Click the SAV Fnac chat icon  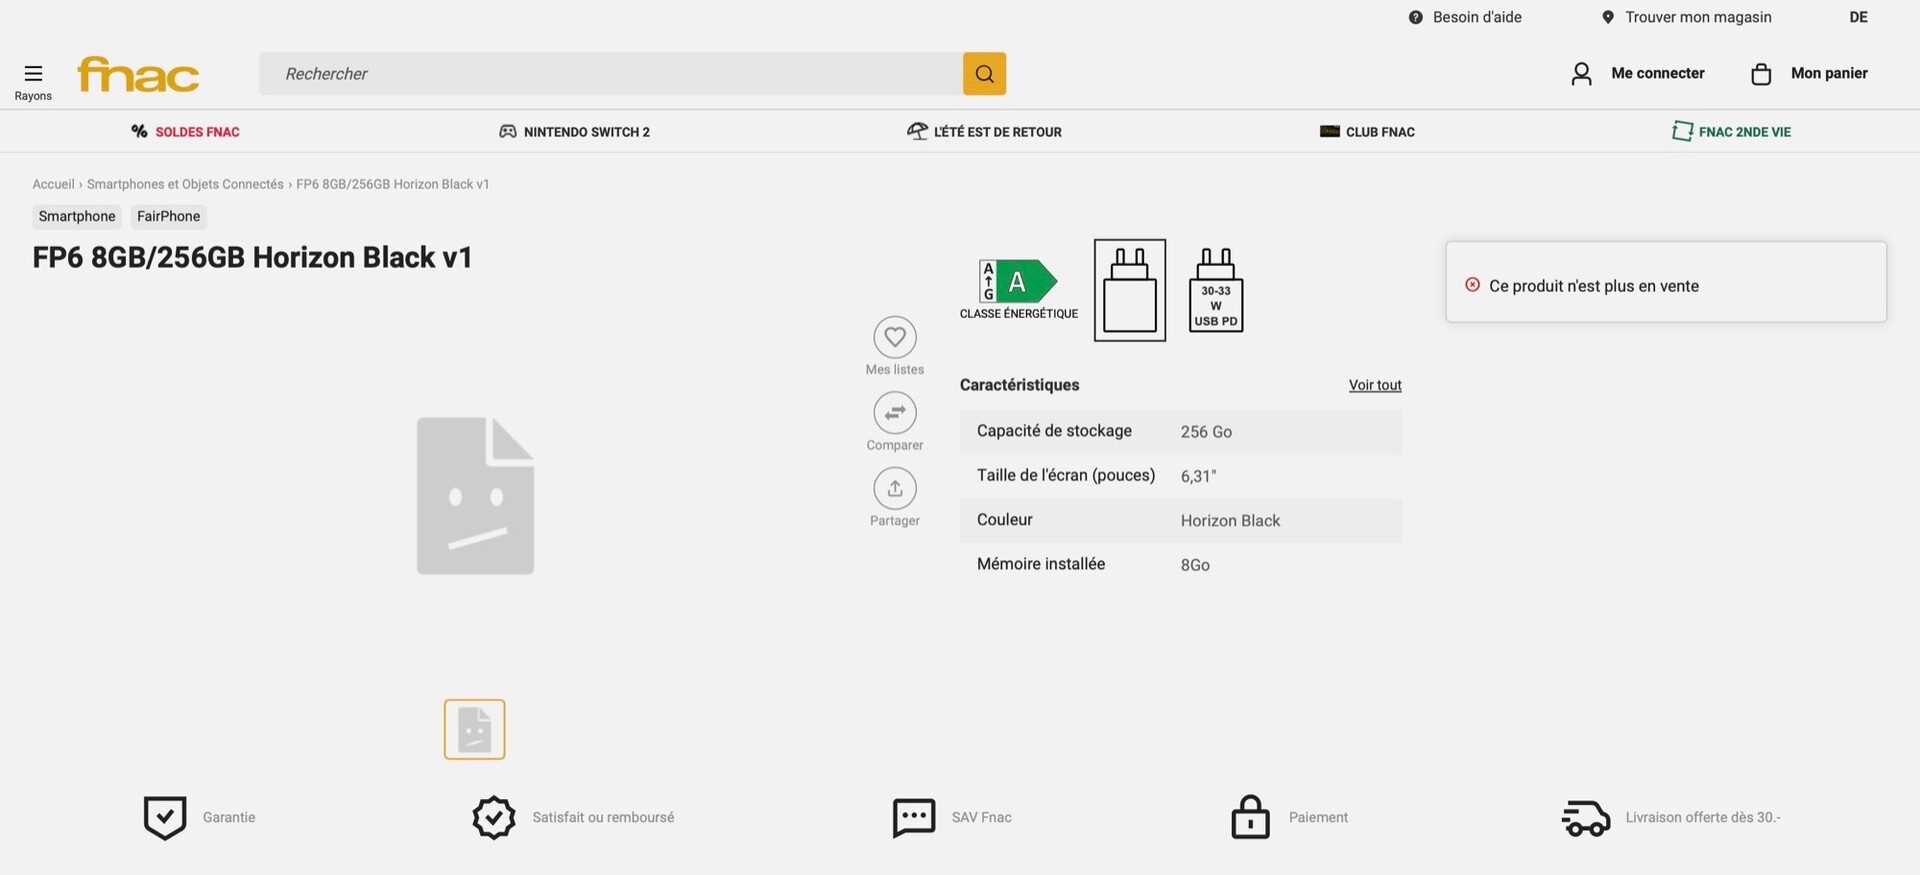(914, 818)
